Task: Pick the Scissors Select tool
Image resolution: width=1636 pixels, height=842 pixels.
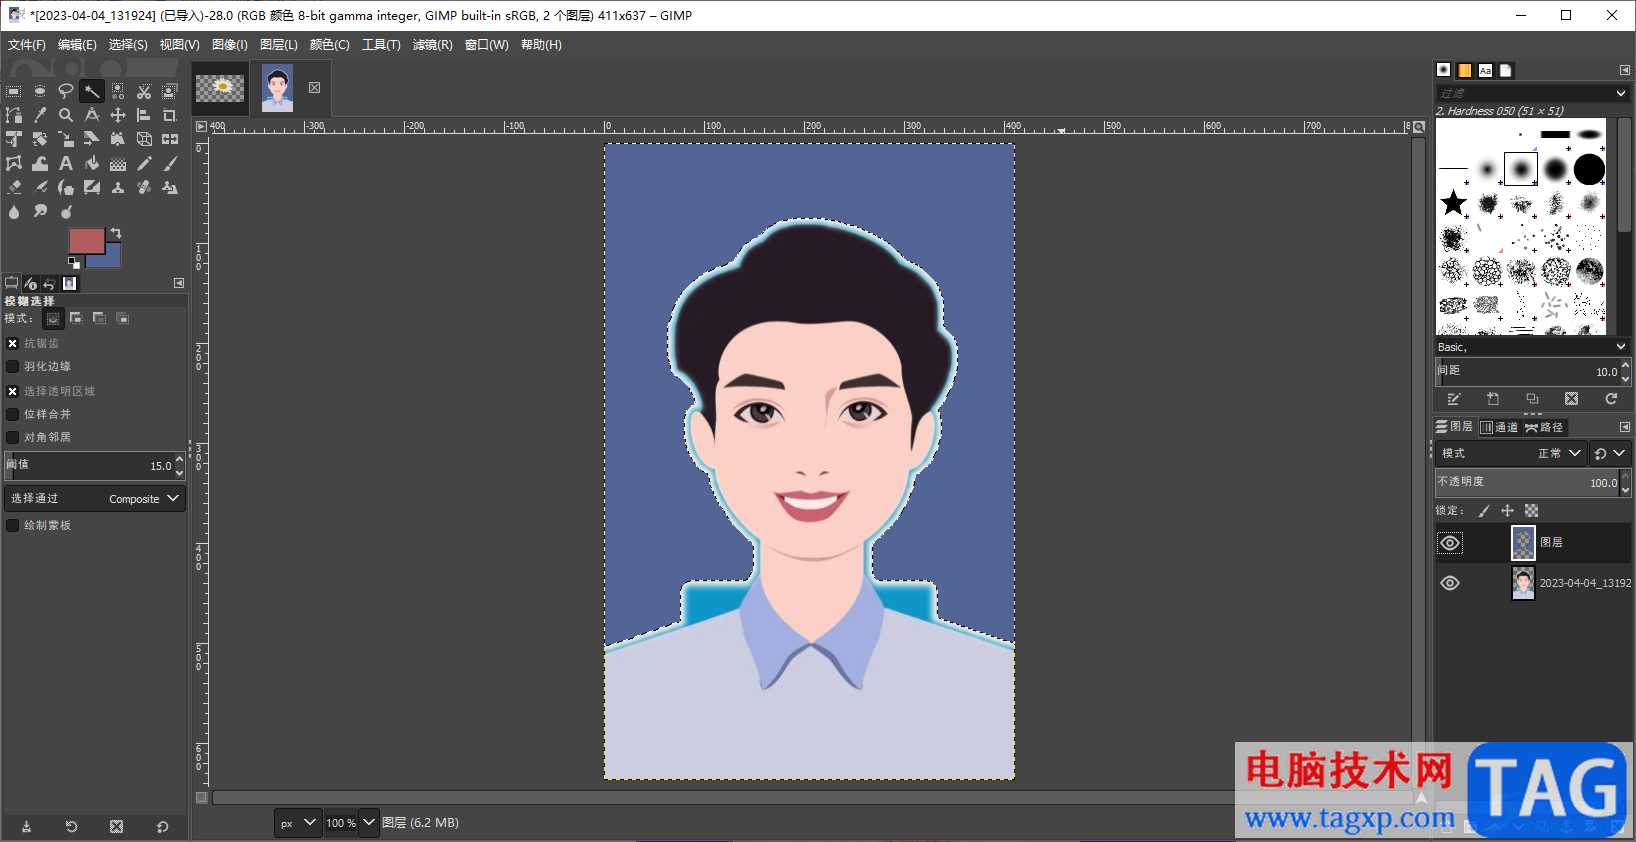Action: pyautogui.click(x=144, y=91)
